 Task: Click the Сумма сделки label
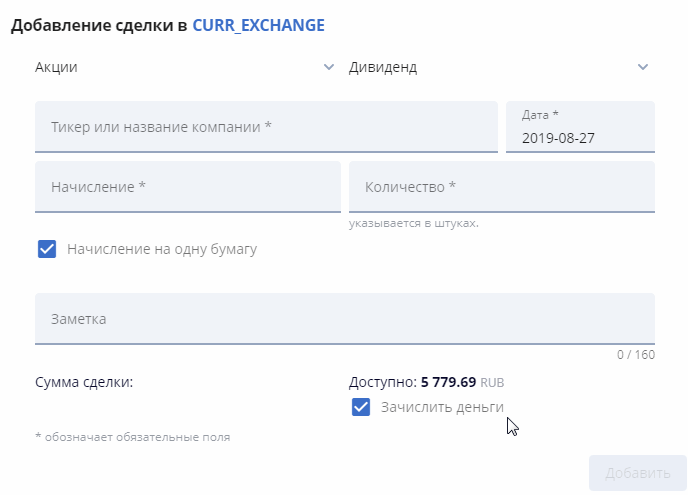tap(84, 381)
